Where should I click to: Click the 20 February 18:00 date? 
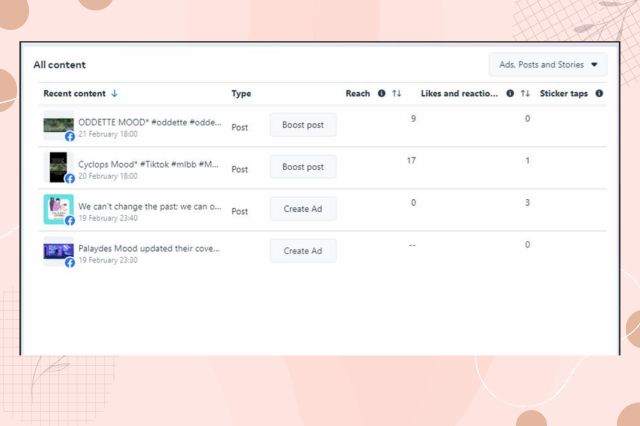[x=108, y=176]
